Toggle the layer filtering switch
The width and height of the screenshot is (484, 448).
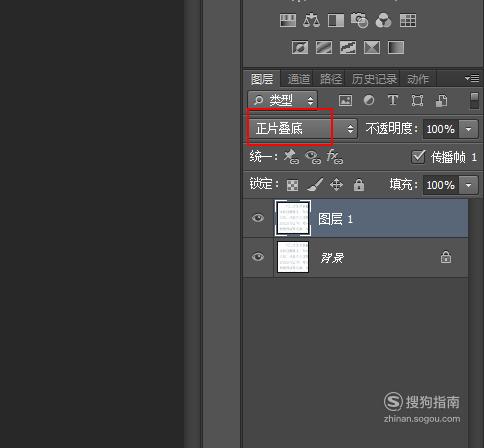tap(474, 101)
